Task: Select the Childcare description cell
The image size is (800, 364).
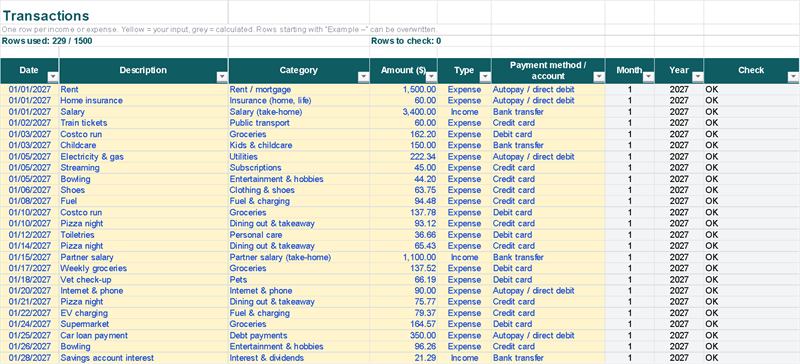Action: (144, 145)
